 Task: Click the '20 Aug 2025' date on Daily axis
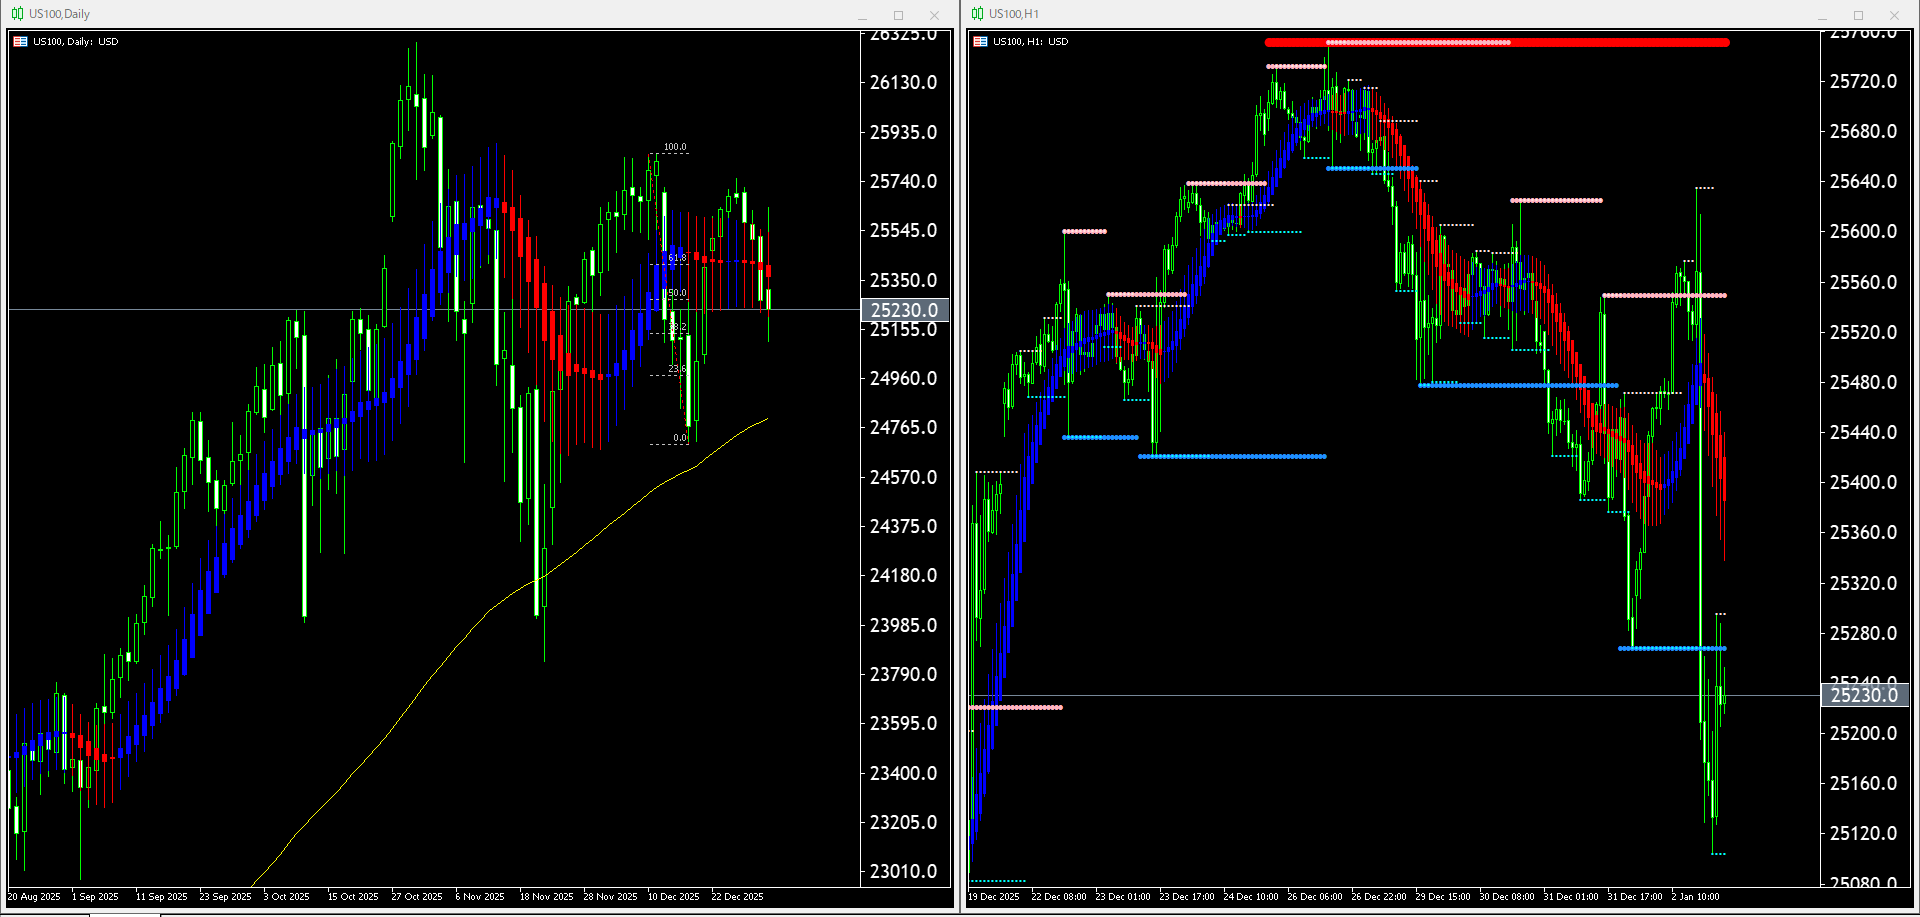pos(35,897)
